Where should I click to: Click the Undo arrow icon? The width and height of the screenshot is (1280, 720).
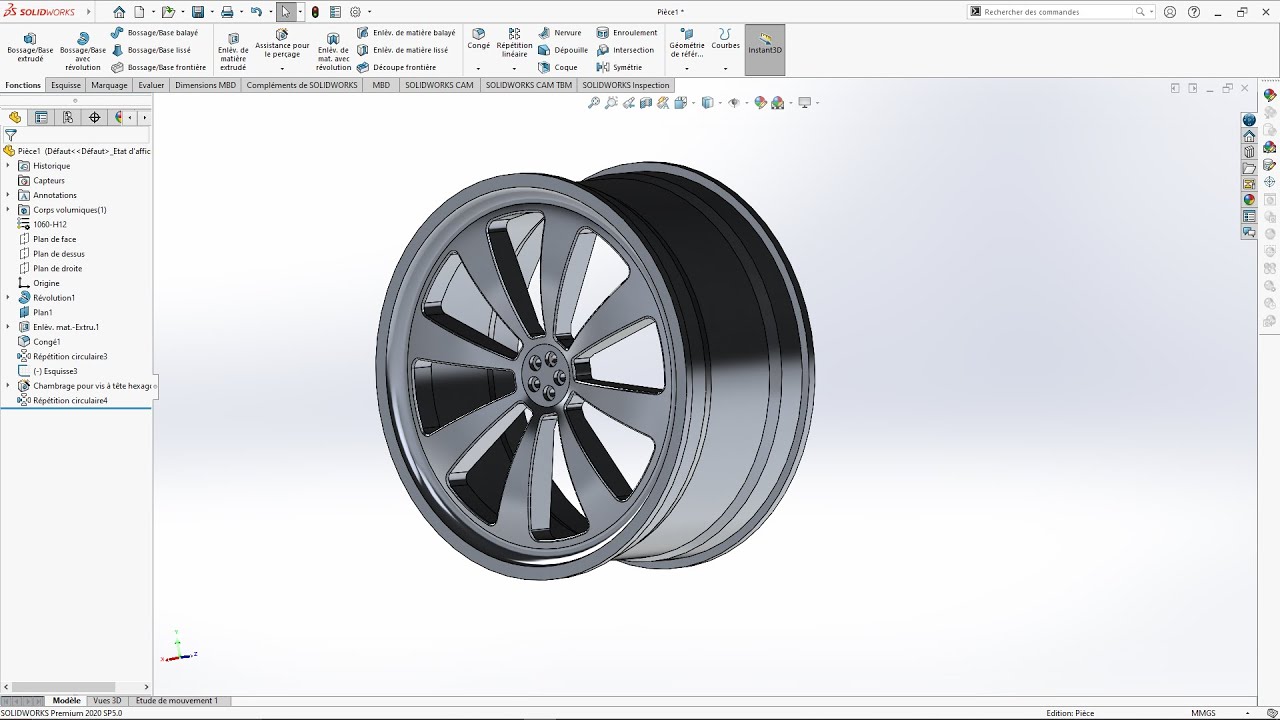pos(256,12)
